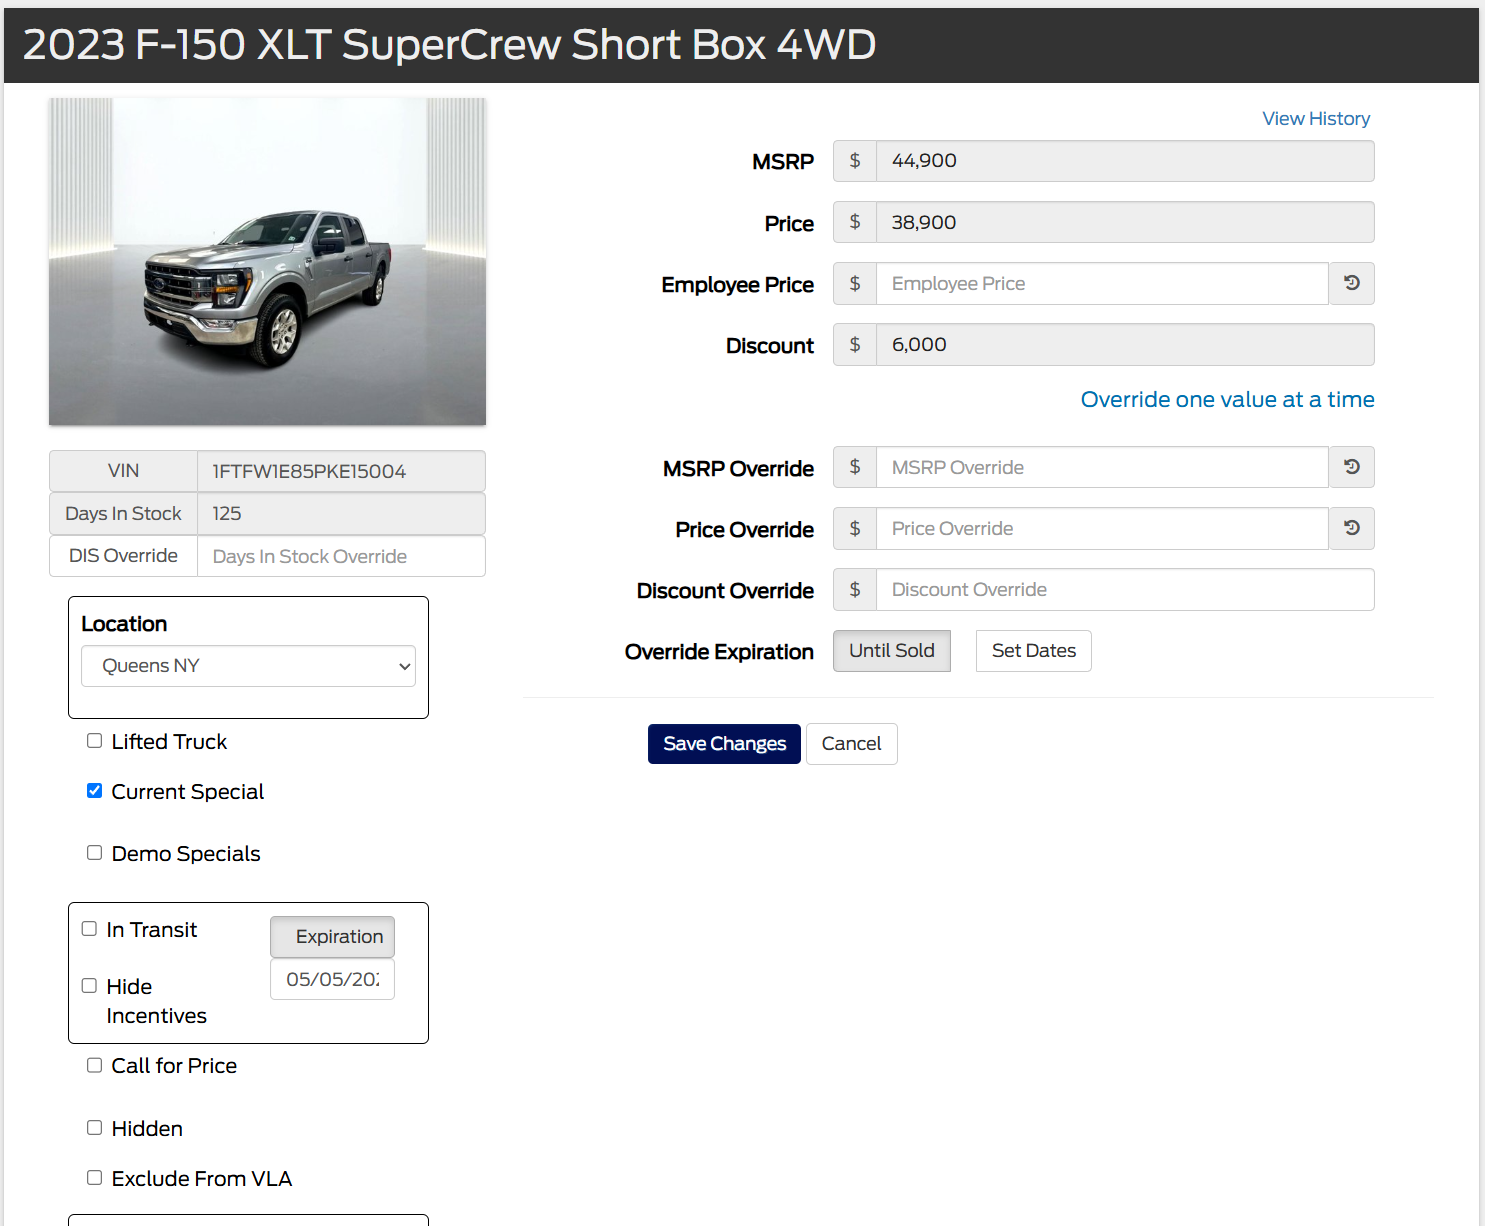Image resolution: width=1485 pixels, height=1226 pixels.
Task: Click the Override Expiration label
Action: coord(719,652)
